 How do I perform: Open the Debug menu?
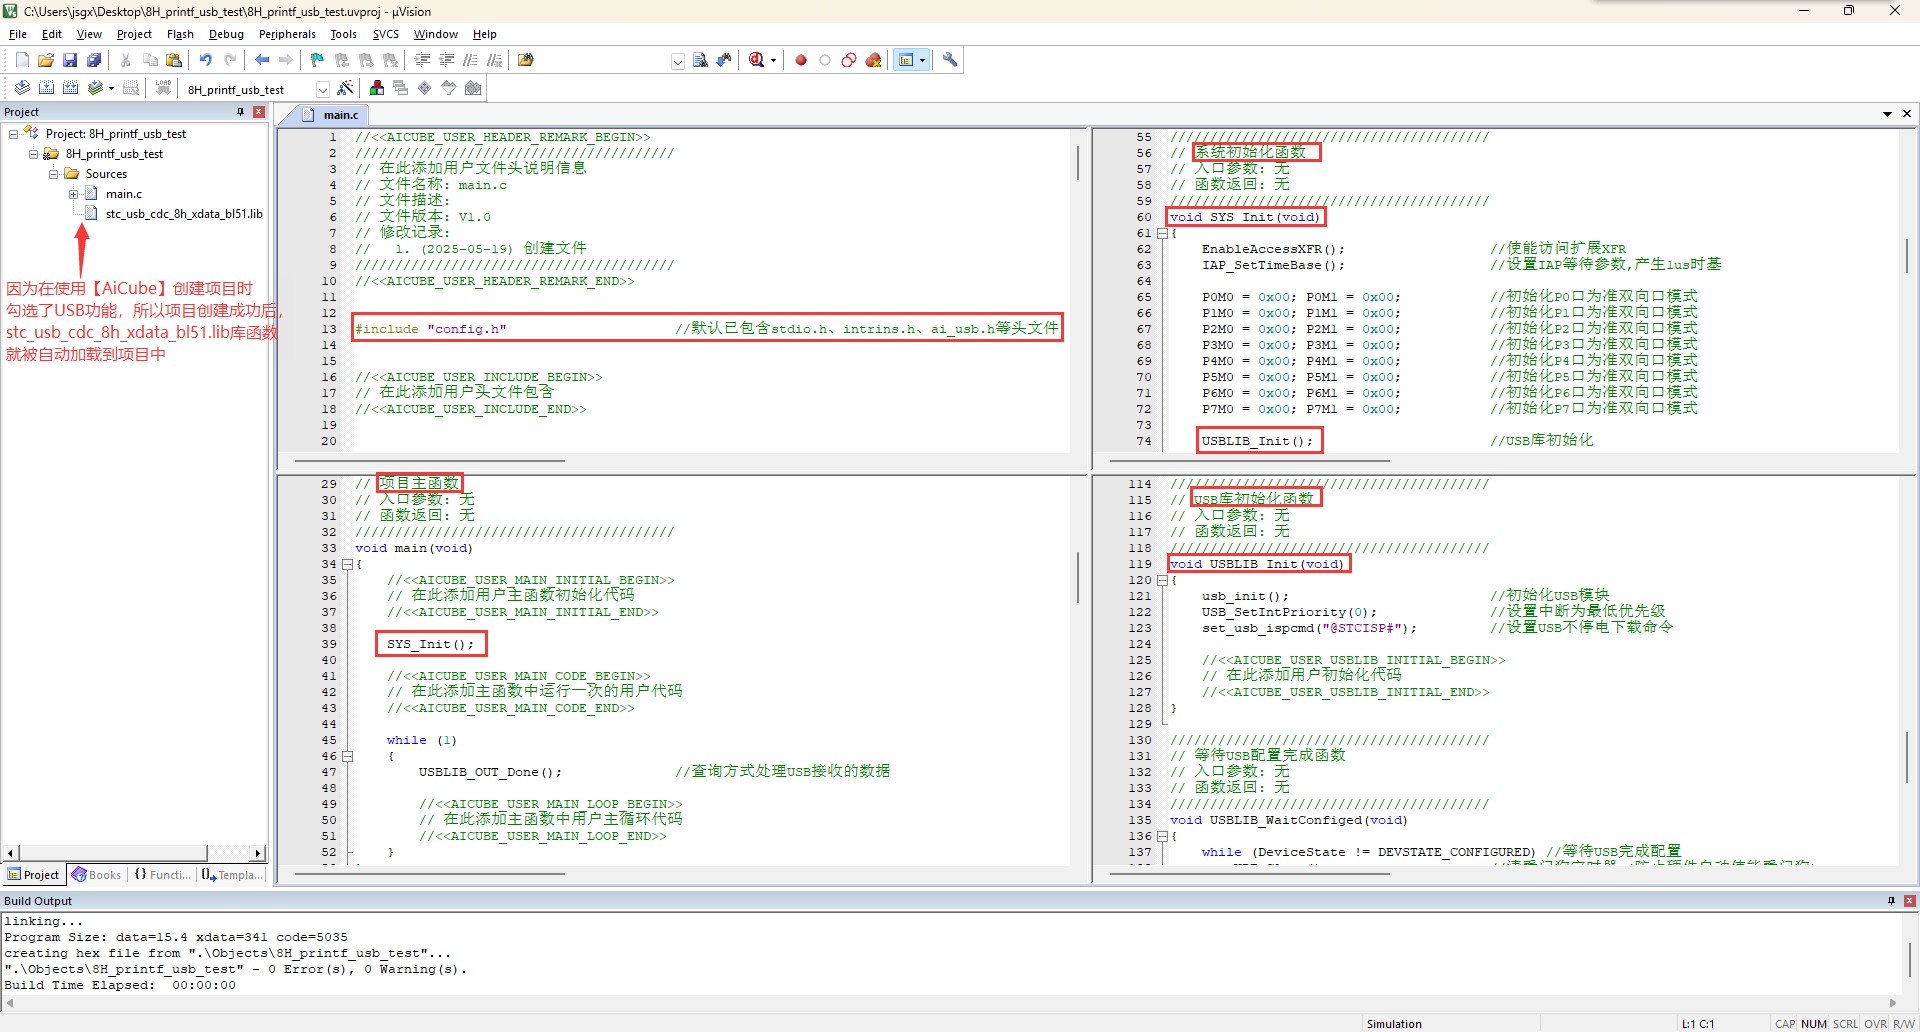point(226,34)
